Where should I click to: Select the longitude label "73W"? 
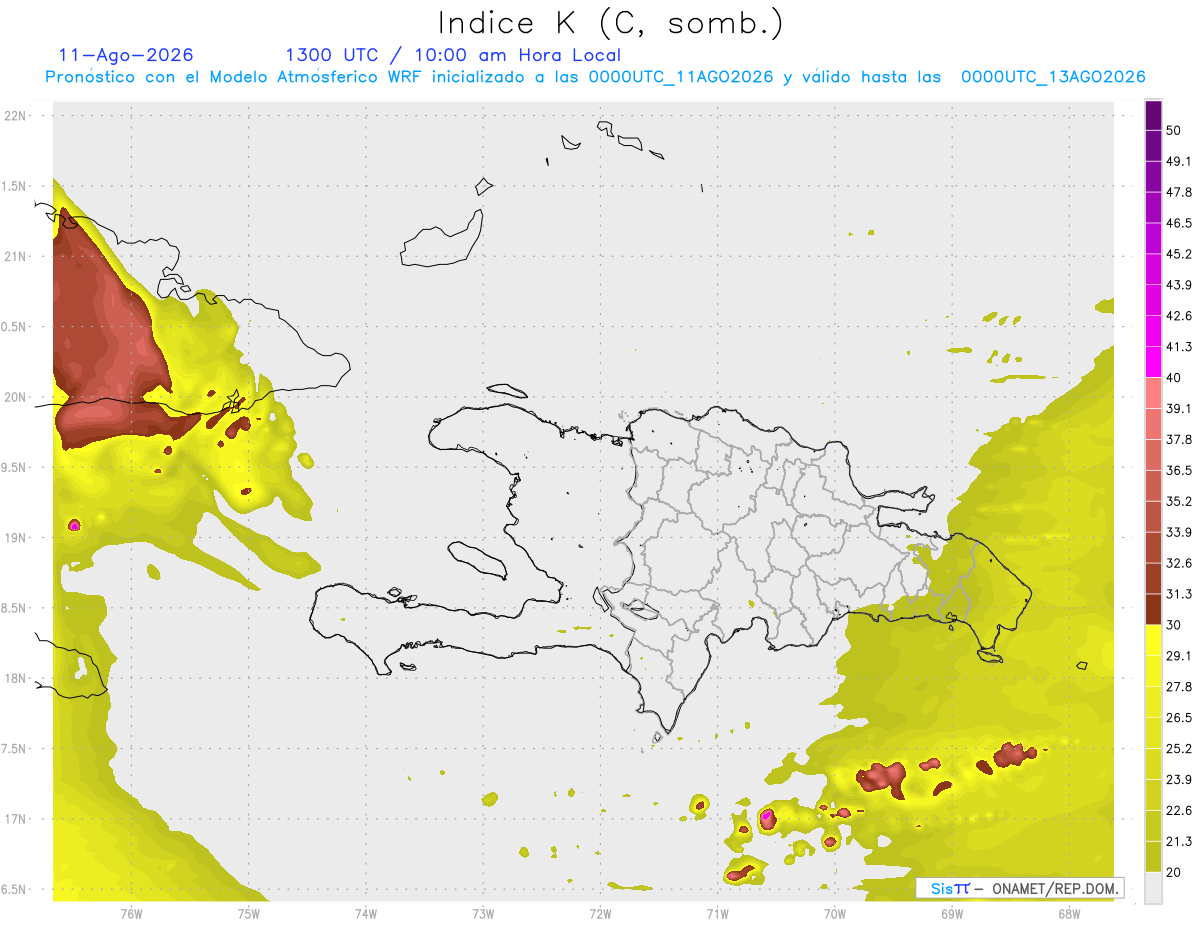tap(483, 913)
